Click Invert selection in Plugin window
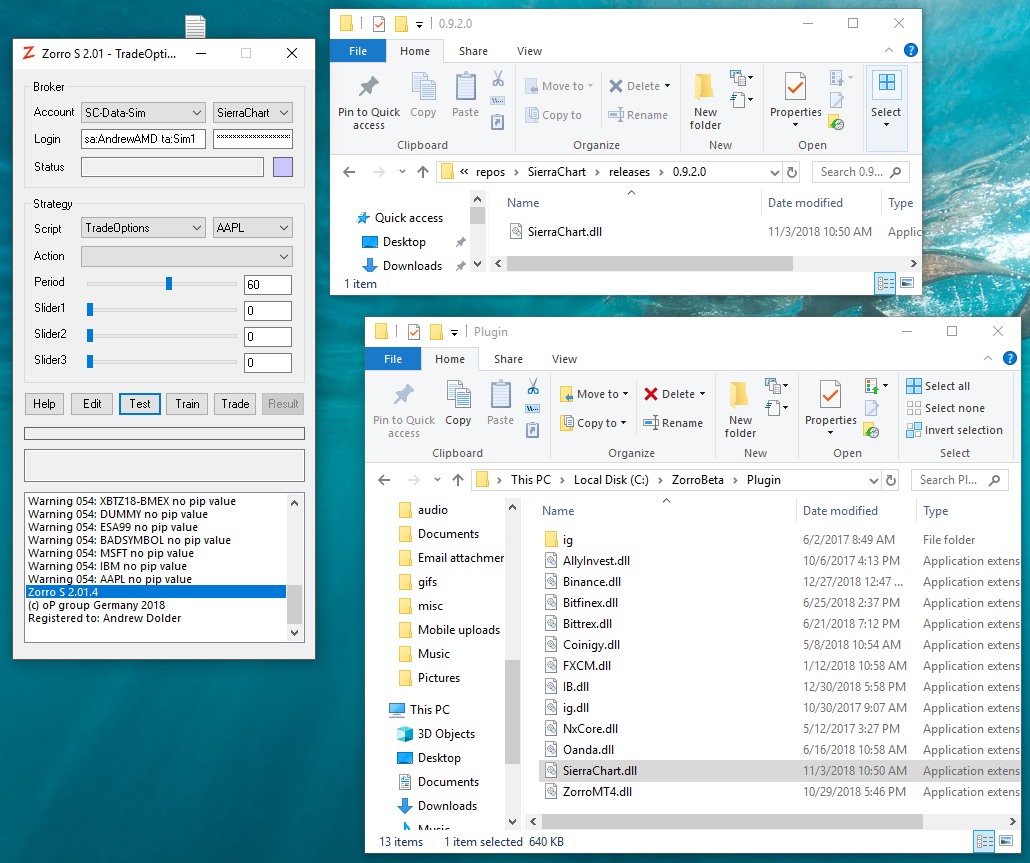1030x863 pixels. (x=954, y=430)
